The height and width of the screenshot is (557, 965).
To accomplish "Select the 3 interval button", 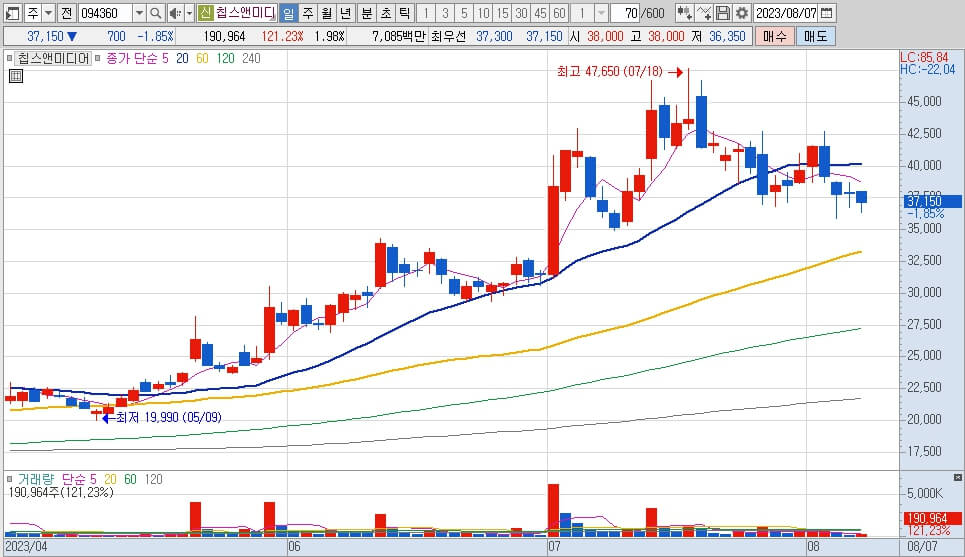I will click(x=445, y=13).
